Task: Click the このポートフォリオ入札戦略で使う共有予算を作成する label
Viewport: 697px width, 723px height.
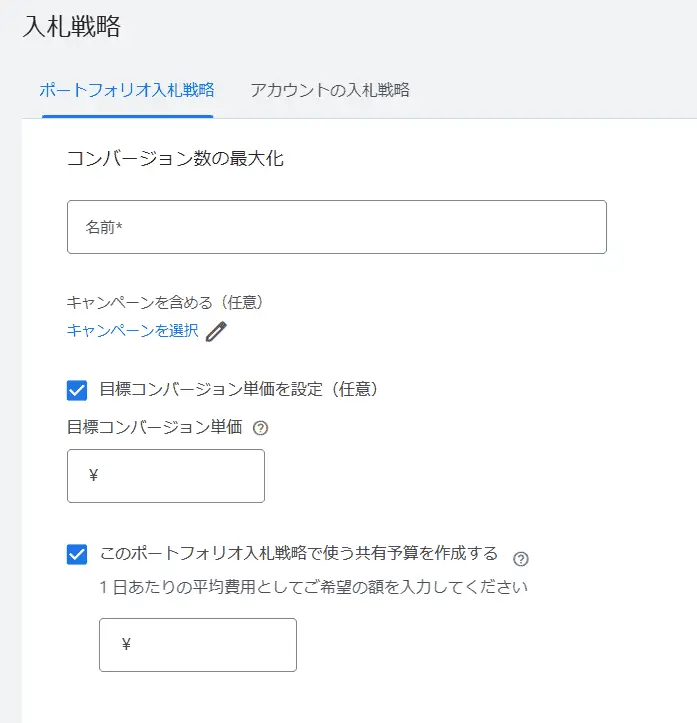Action: click(299, 553)
